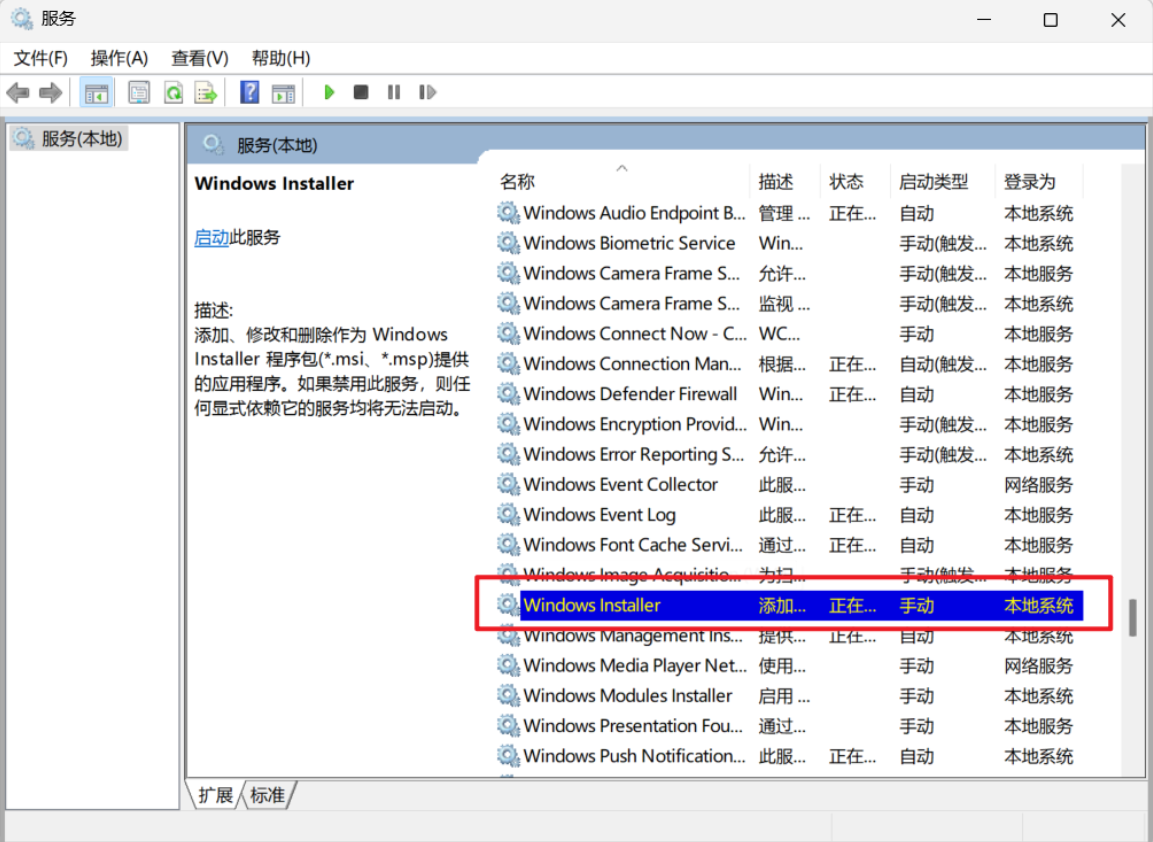Viewport: 1153px width, 842px height.
Task: Click the Forward arrow toolbar icon
Action: pyautogui.click(x=50, y=93)
